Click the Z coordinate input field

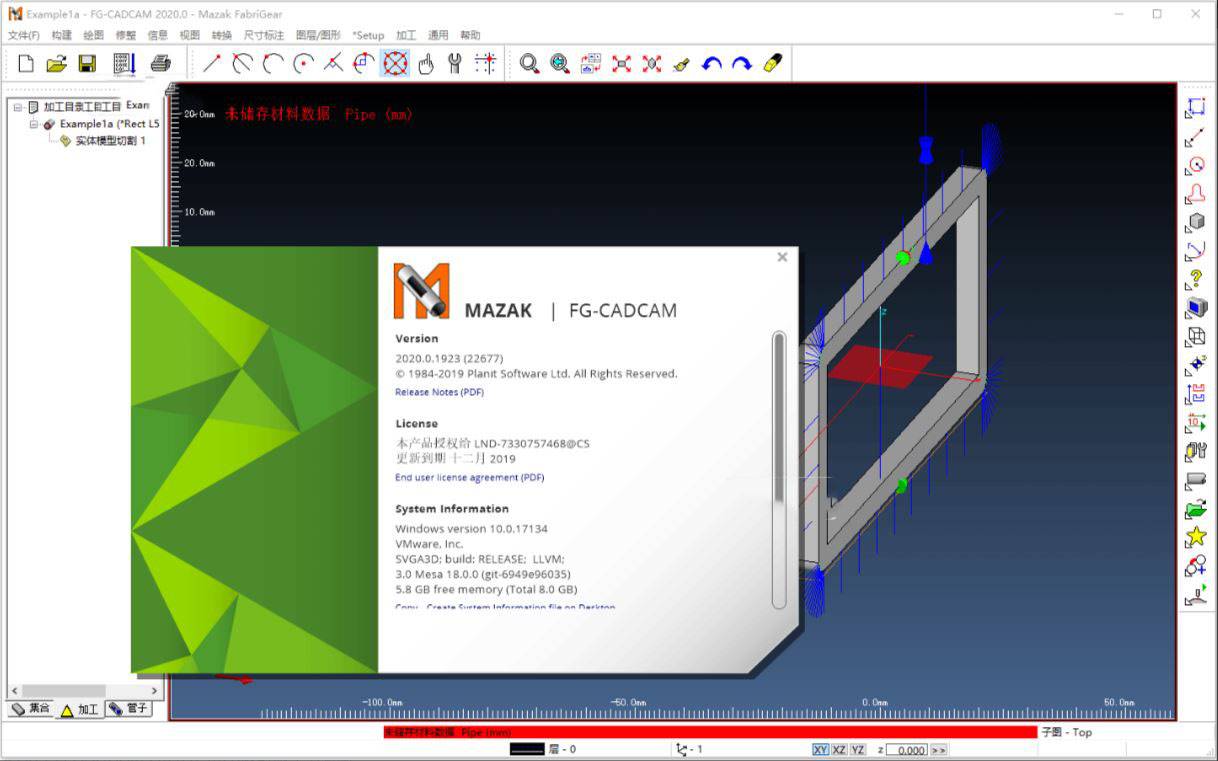pos(907,750)
